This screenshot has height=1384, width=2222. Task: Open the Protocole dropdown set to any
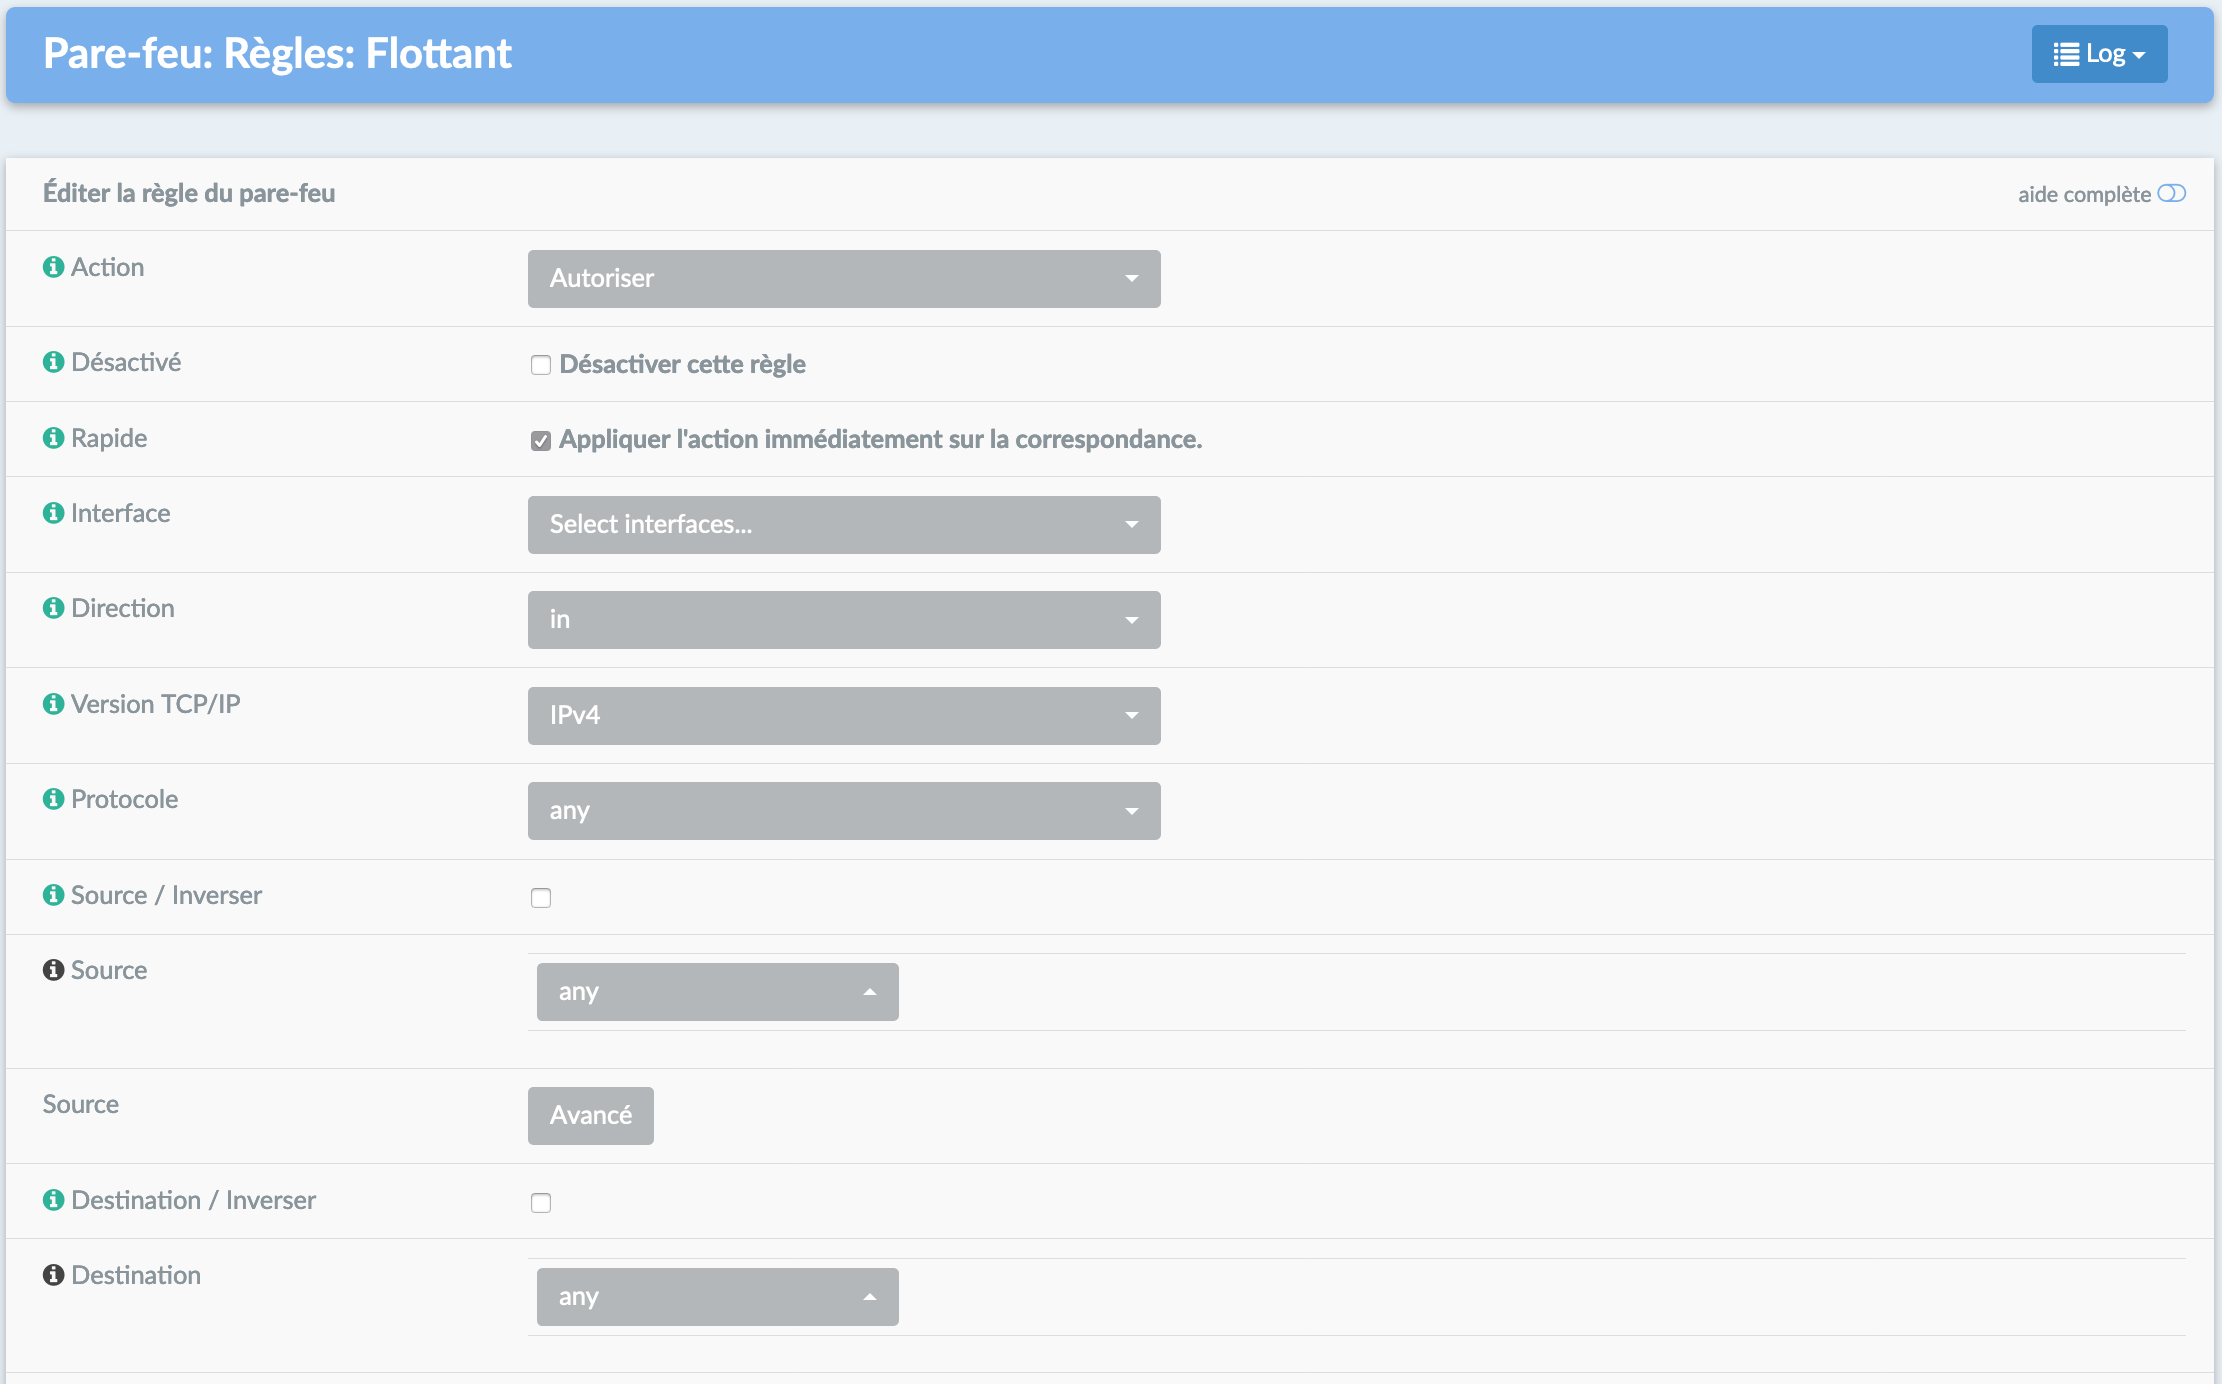844,811
